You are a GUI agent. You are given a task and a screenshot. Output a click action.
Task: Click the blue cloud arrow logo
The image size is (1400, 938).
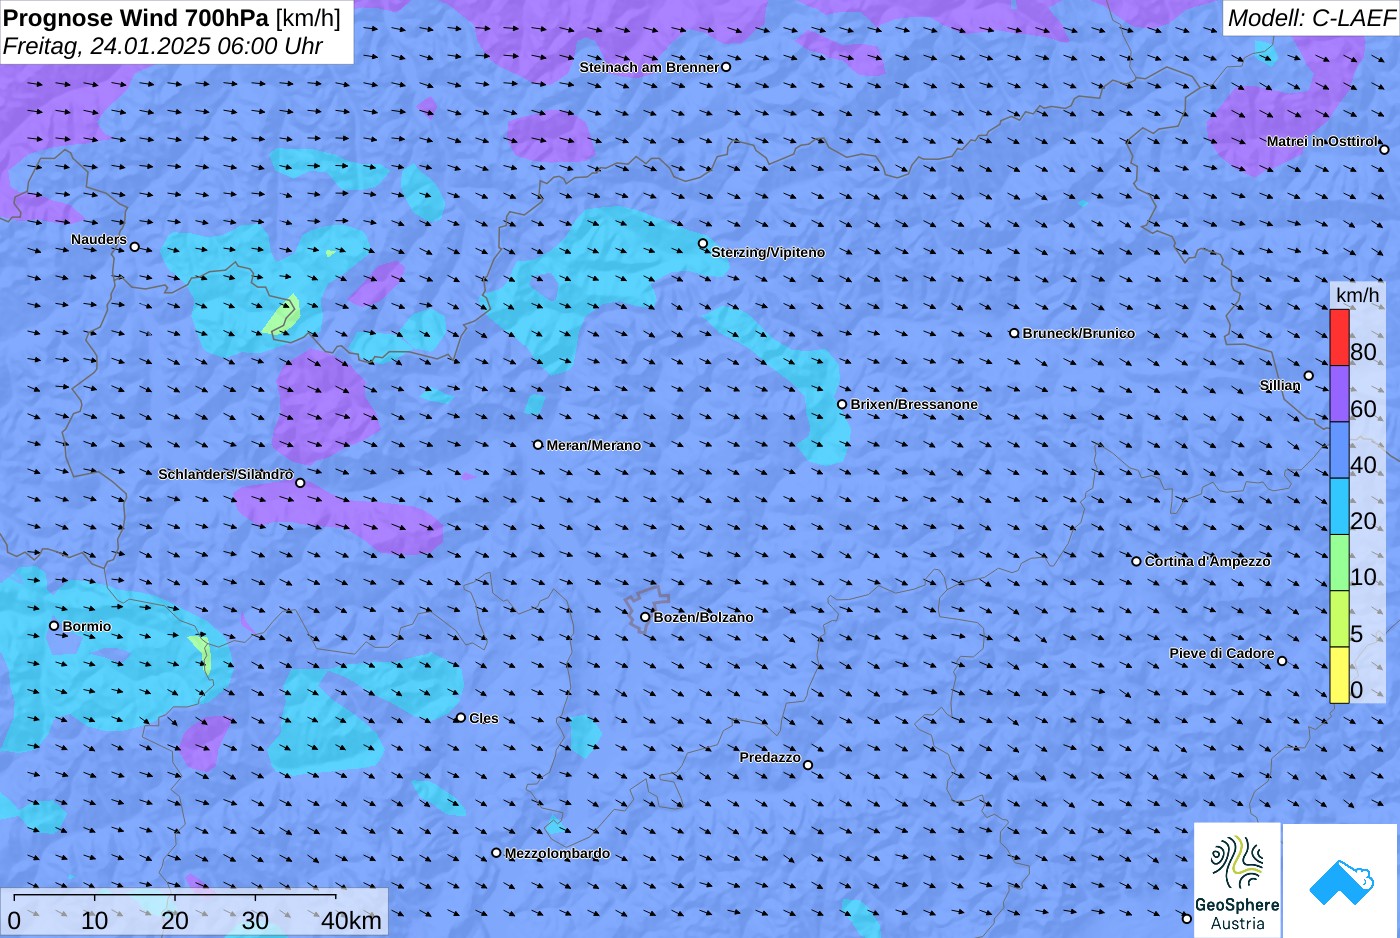(x=1341, y=881)
